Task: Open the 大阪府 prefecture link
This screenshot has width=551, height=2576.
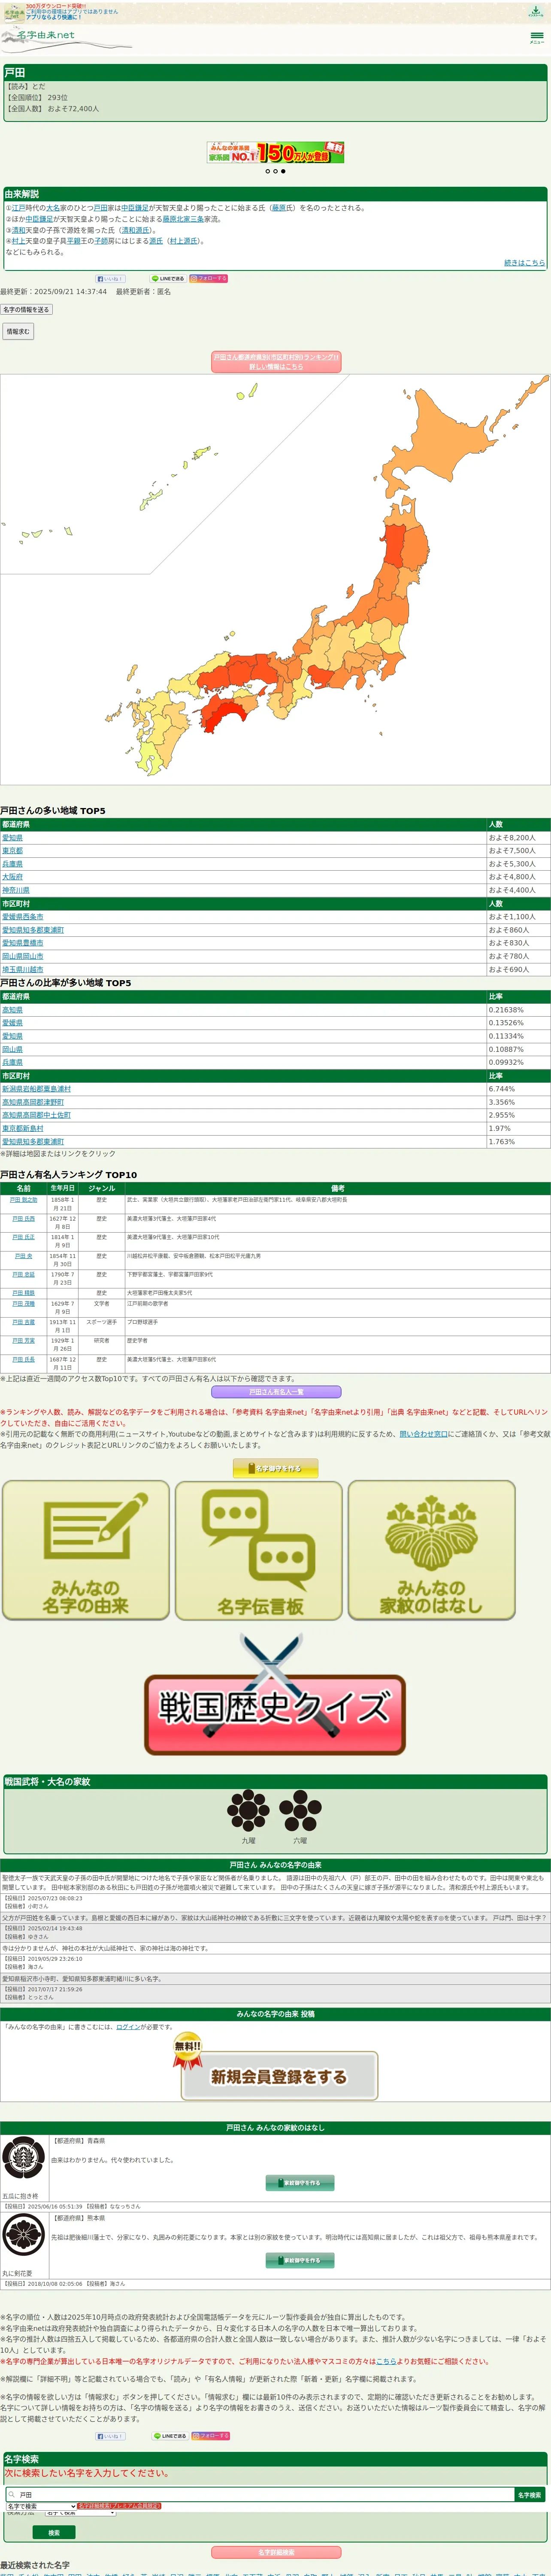Action: click(12, 877)
